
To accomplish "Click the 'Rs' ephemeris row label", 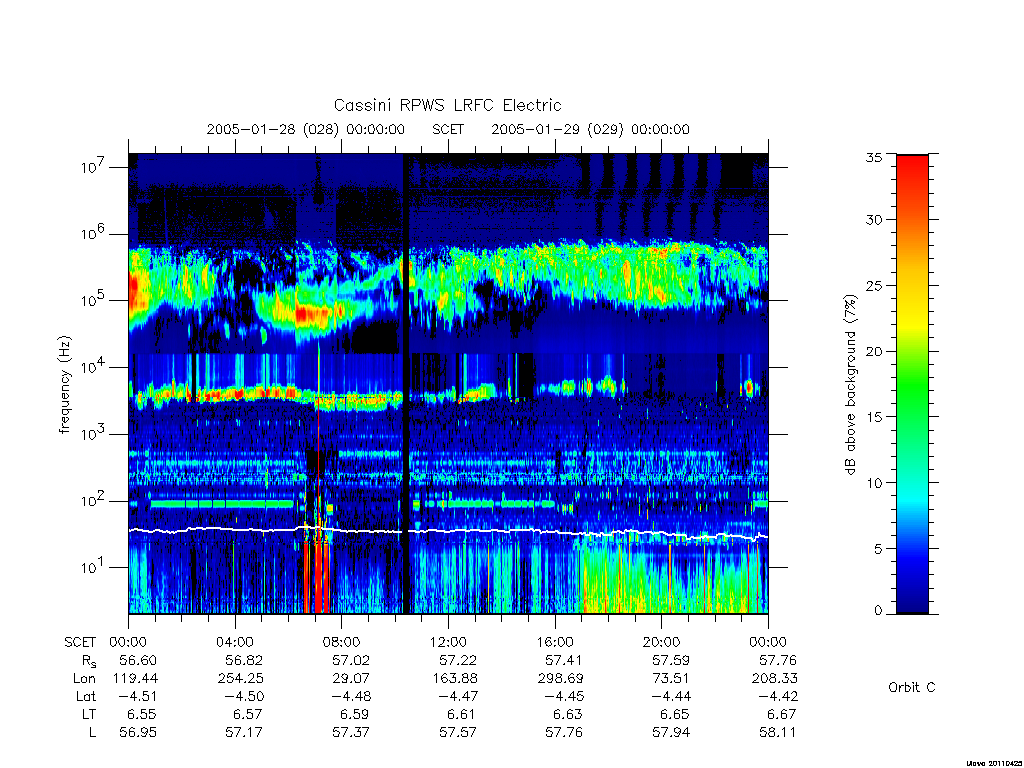I will [x=89, y=661].
